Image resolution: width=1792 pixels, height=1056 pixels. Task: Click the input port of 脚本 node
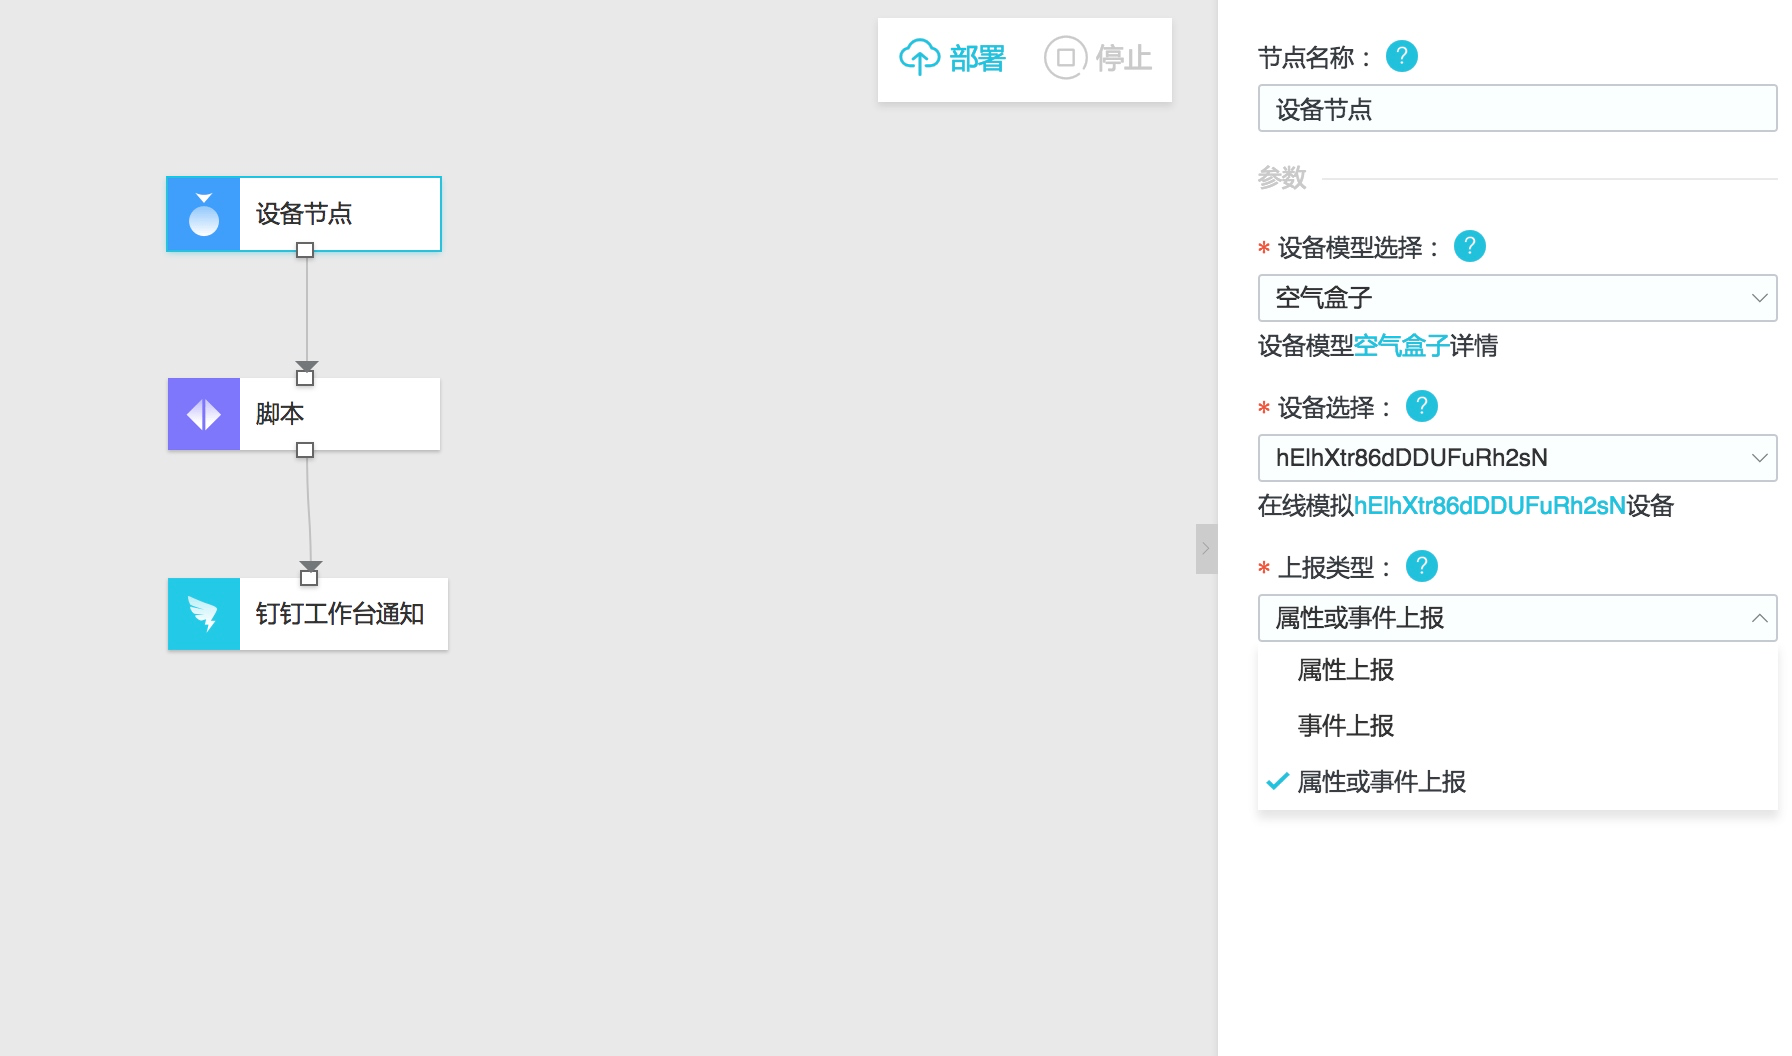click(305, 377)
